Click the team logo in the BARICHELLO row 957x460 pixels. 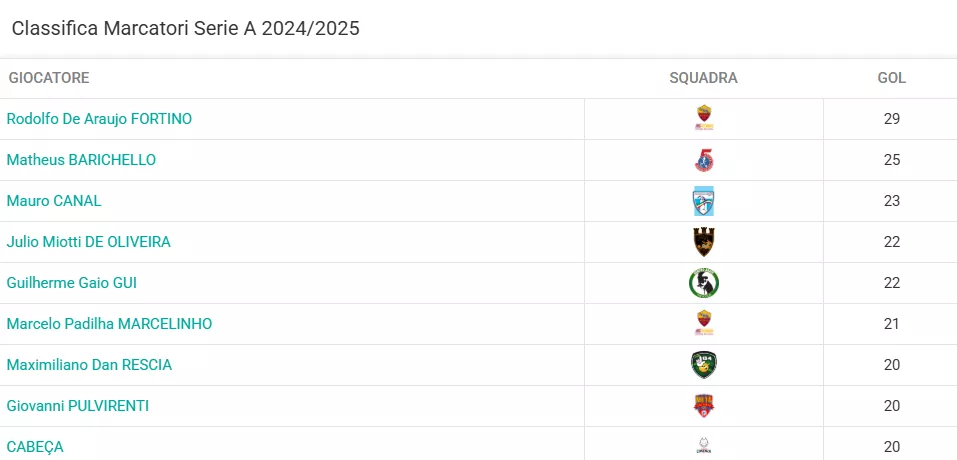[x=704, y=160]
